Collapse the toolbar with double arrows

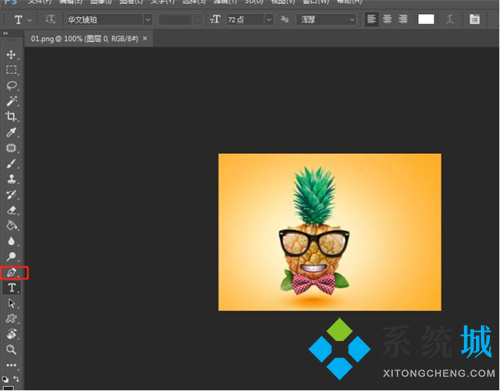(x=5, y=33)
